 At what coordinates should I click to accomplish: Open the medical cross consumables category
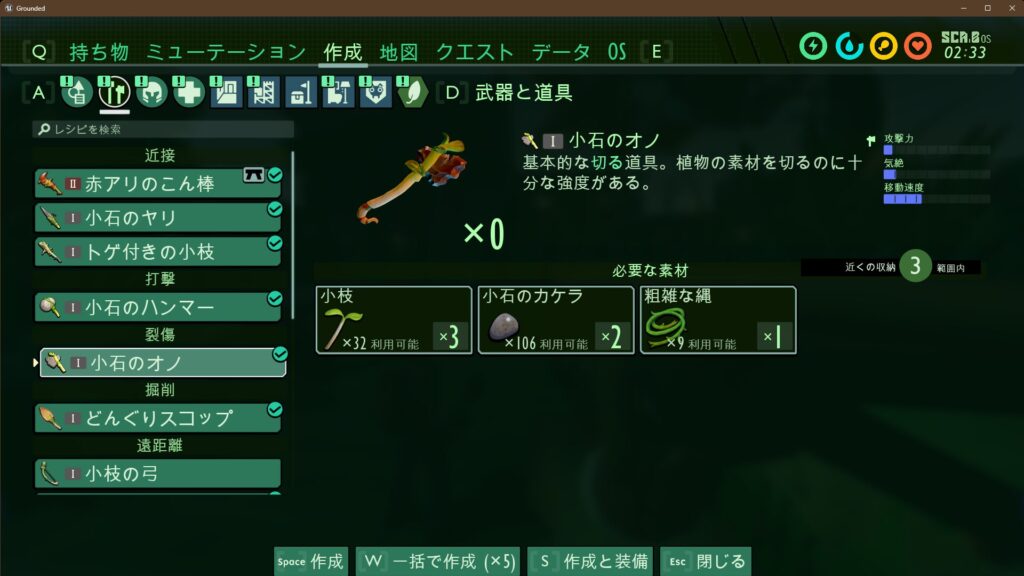[x=189, y=92]
